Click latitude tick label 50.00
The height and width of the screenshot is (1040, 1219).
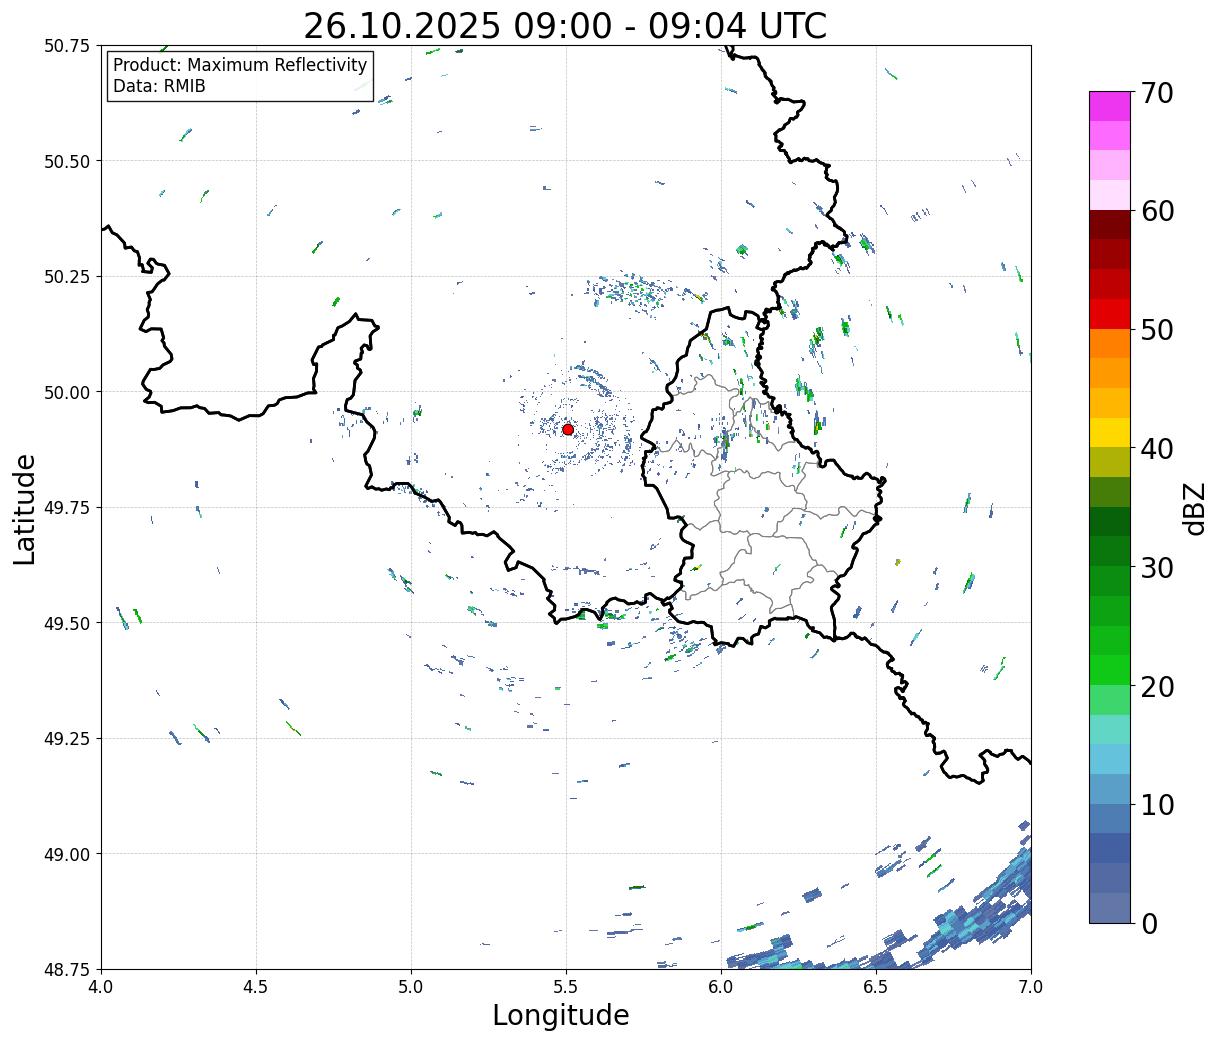click(66, 392)
